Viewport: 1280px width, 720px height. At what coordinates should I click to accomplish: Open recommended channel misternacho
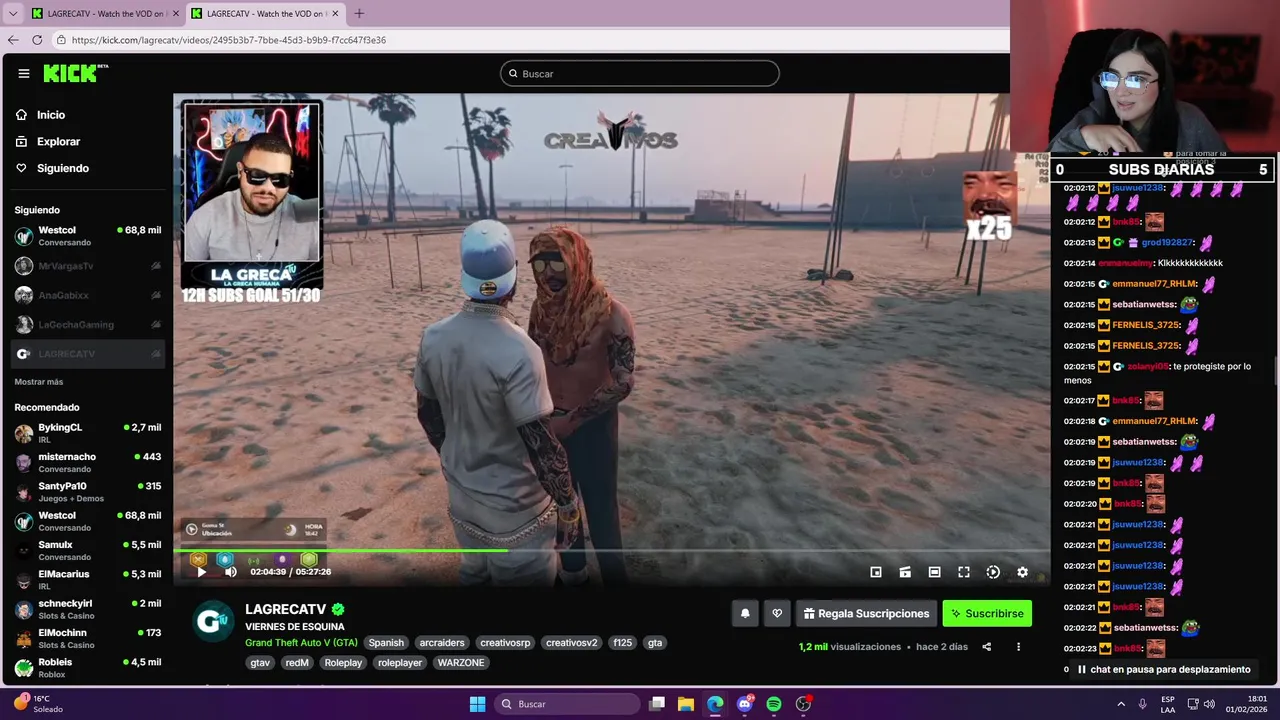pyautogui.click(x=88, y=462)
